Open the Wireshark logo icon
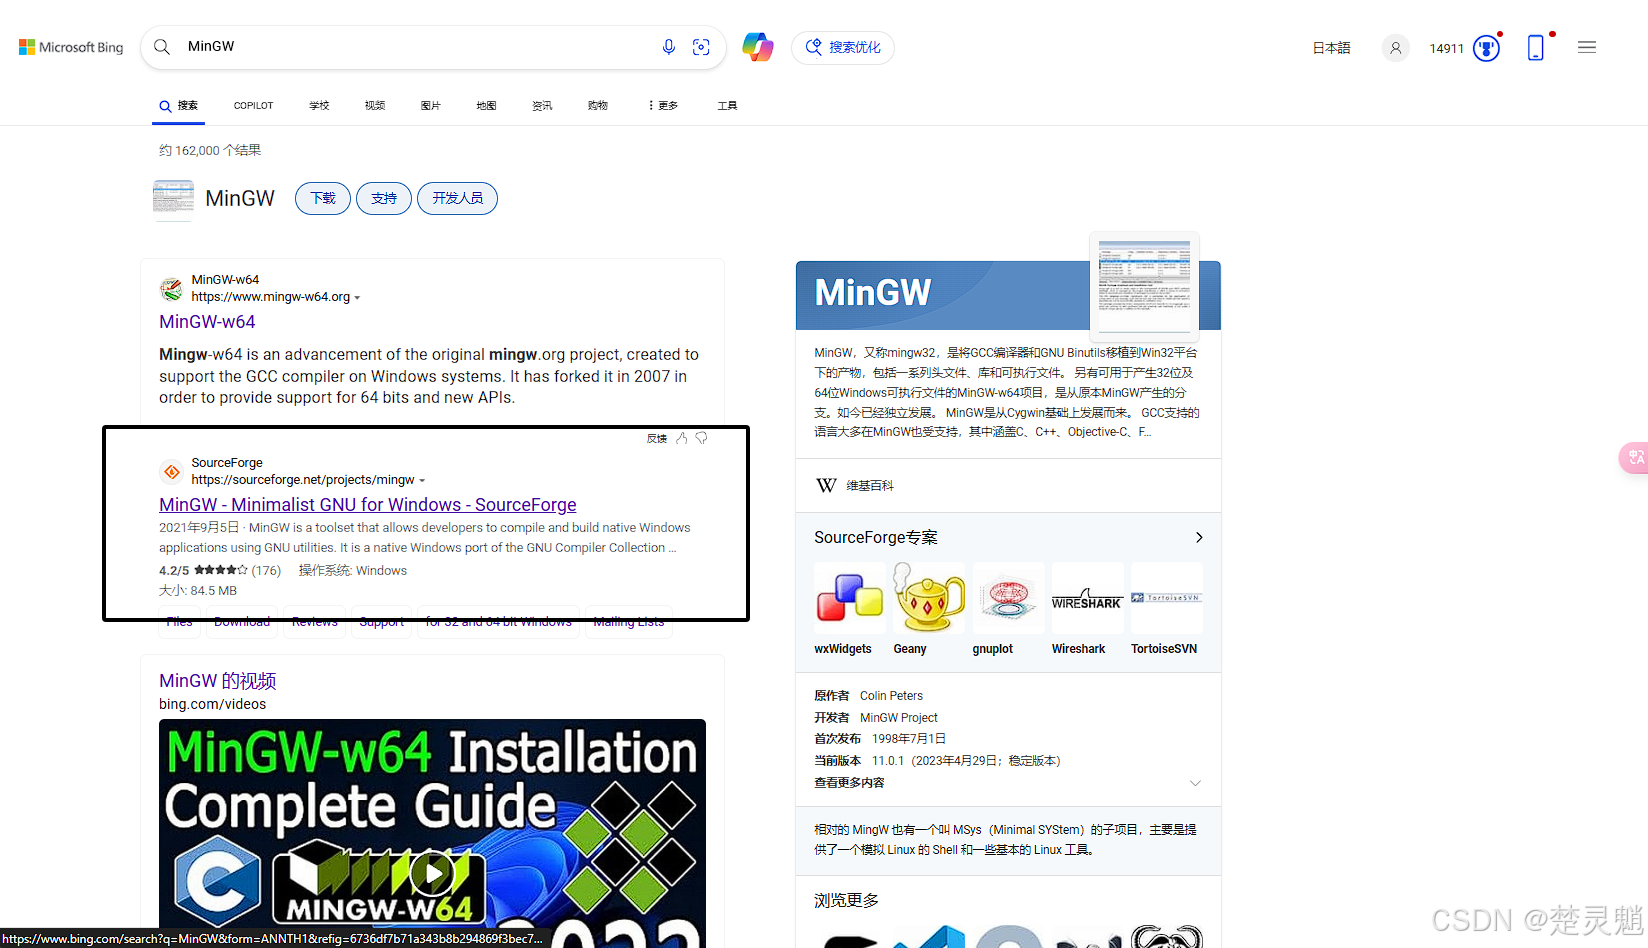The width and height of the screenshot is (1648, 948). click(x=1087, y=598)
